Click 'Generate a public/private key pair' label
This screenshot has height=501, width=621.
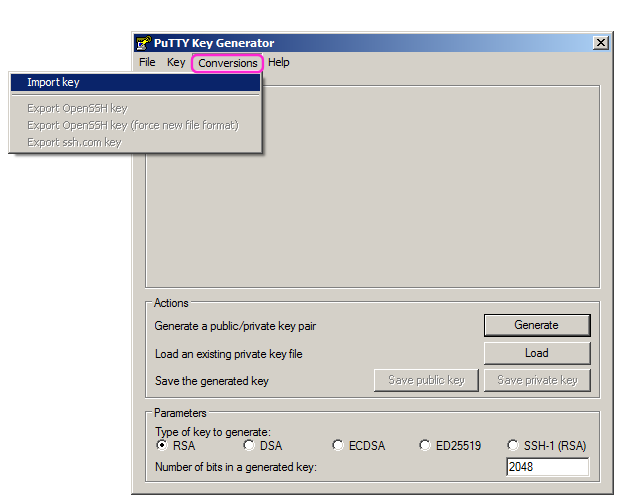(x=235, y=326)
